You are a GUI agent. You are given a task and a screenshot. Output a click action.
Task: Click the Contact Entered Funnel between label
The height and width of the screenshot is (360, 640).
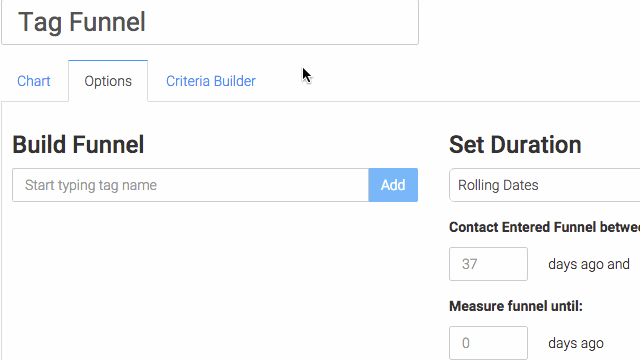[544, 227]
